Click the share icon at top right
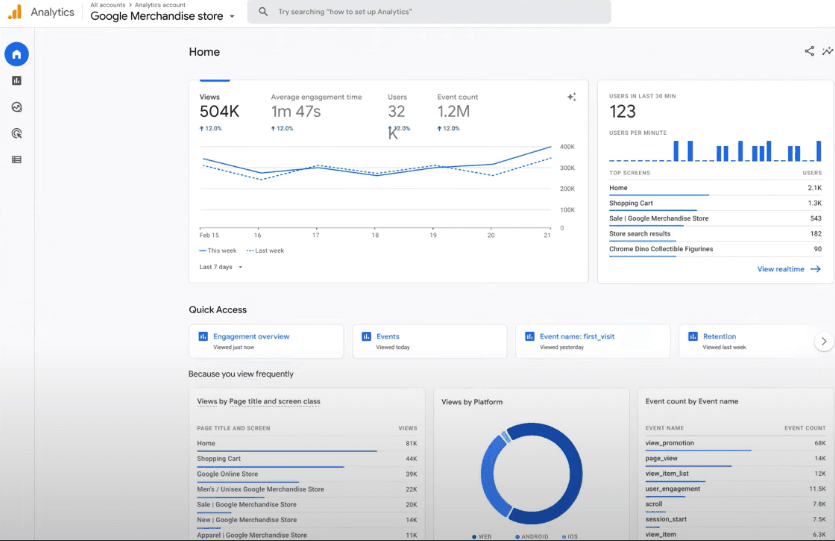Viewport: 835px width, 541px height. (809, 52)
